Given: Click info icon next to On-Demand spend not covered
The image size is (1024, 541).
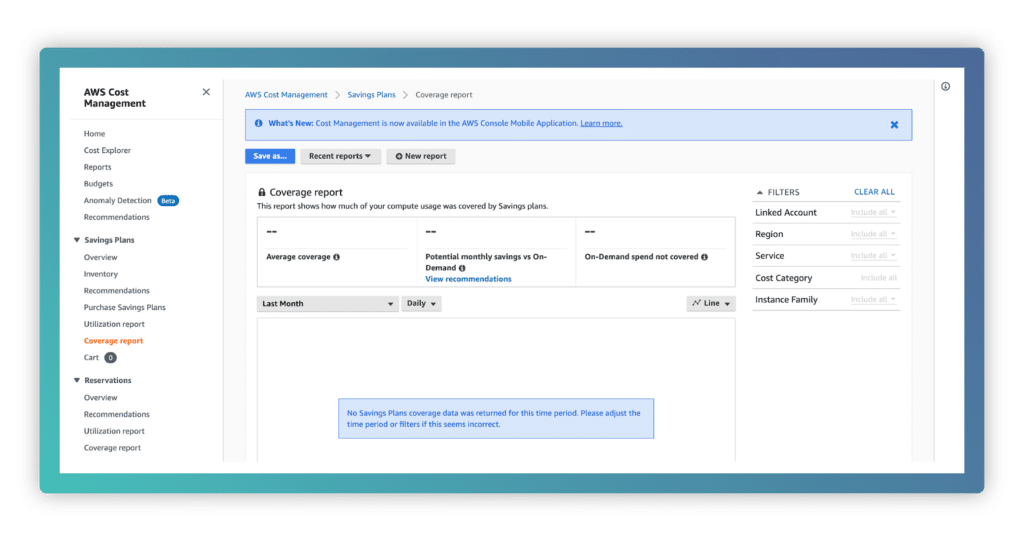Looking at the screenshot, I should [x=704, y=257].
